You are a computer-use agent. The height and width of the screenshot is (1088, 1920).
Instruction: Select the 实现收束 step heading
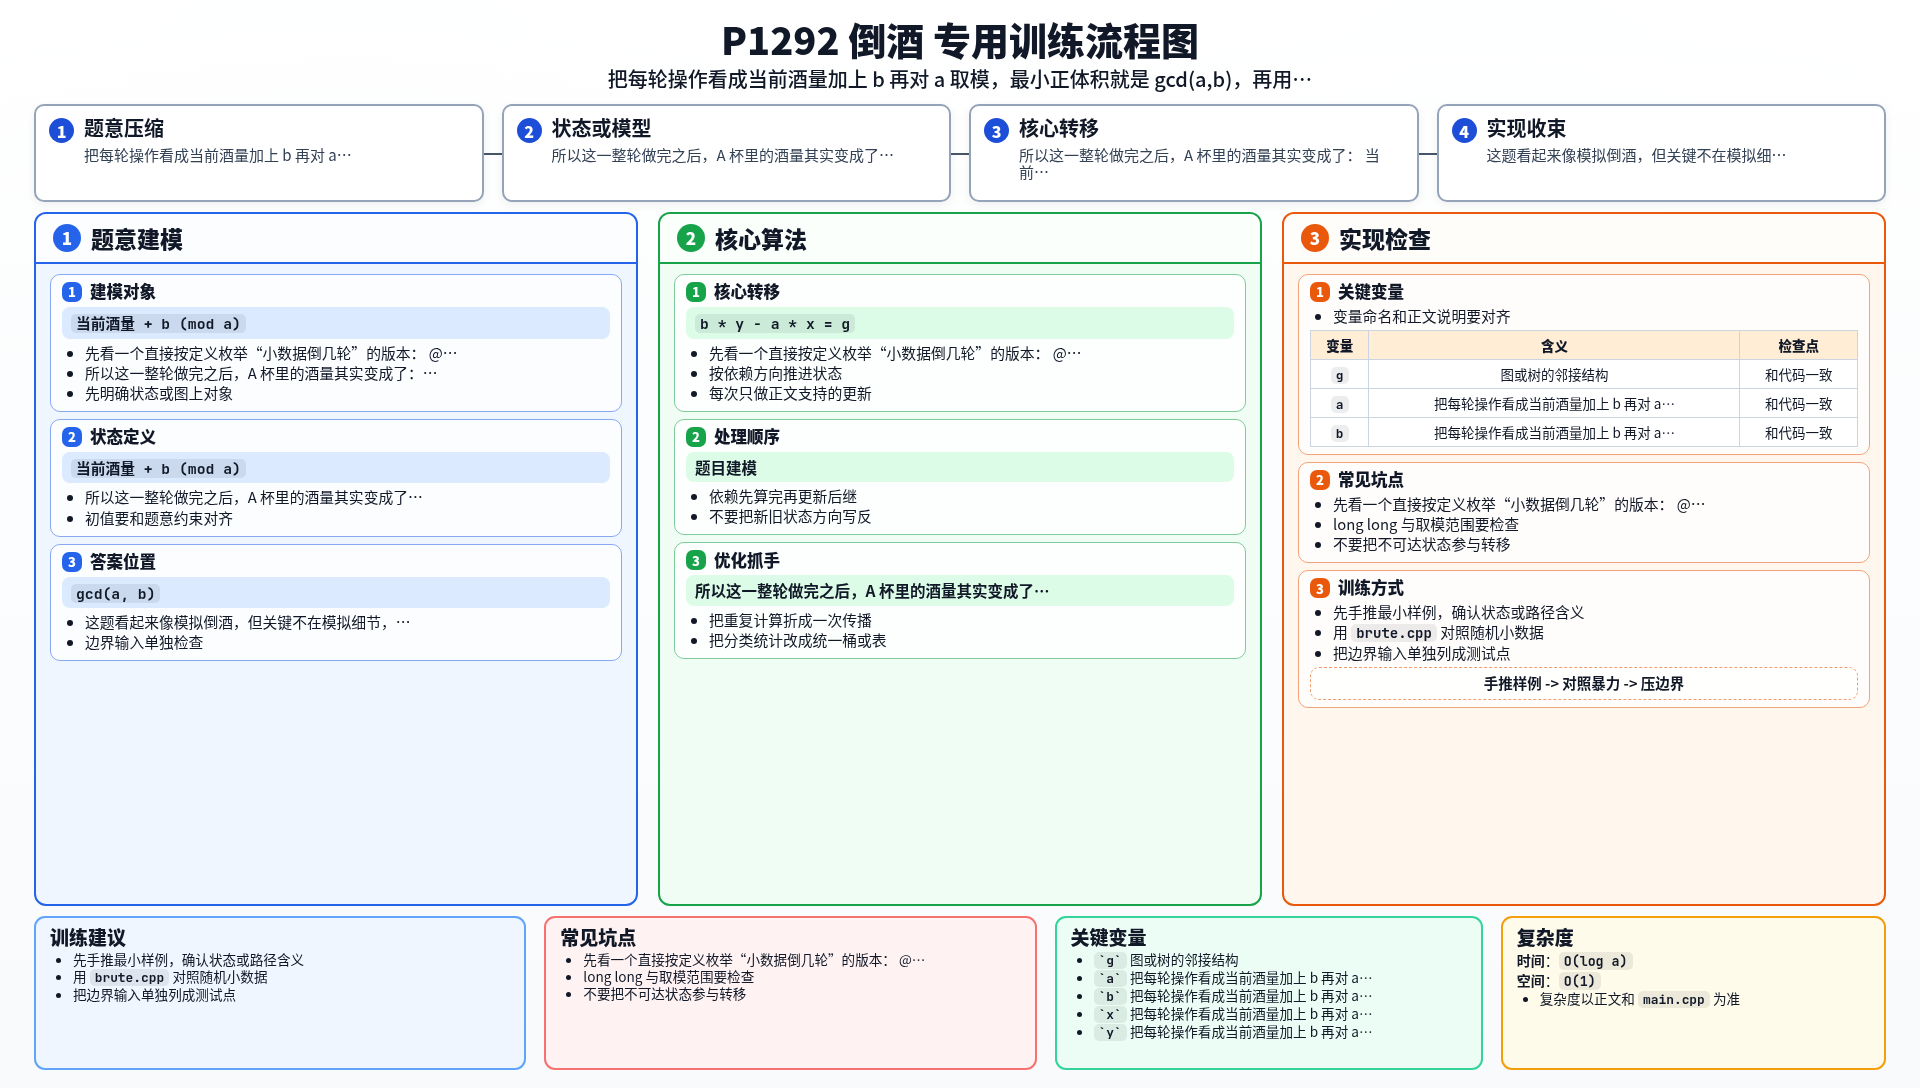1526,128
